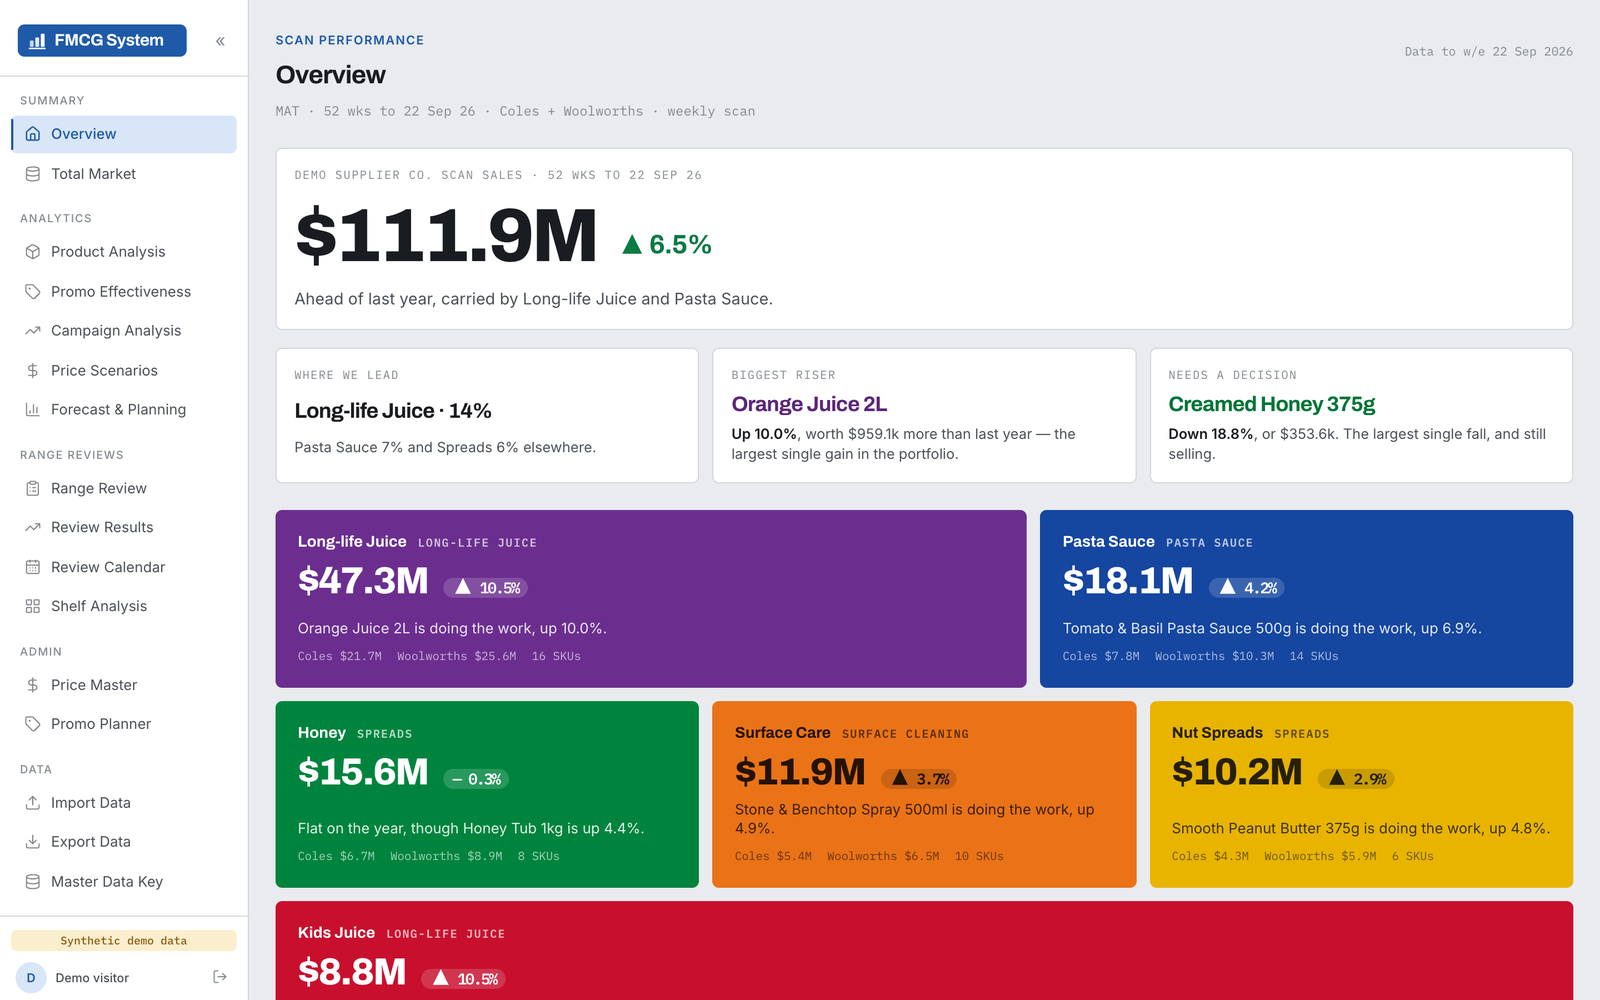Viewport: 1600px width, 1000px height.
Task: Click the Total Market database icon
Action: click(33, 174)
